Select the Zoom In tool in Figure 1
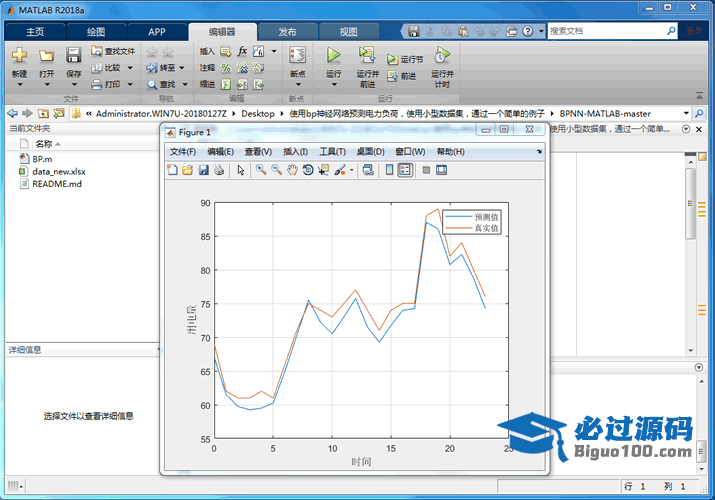 (260, 170)
